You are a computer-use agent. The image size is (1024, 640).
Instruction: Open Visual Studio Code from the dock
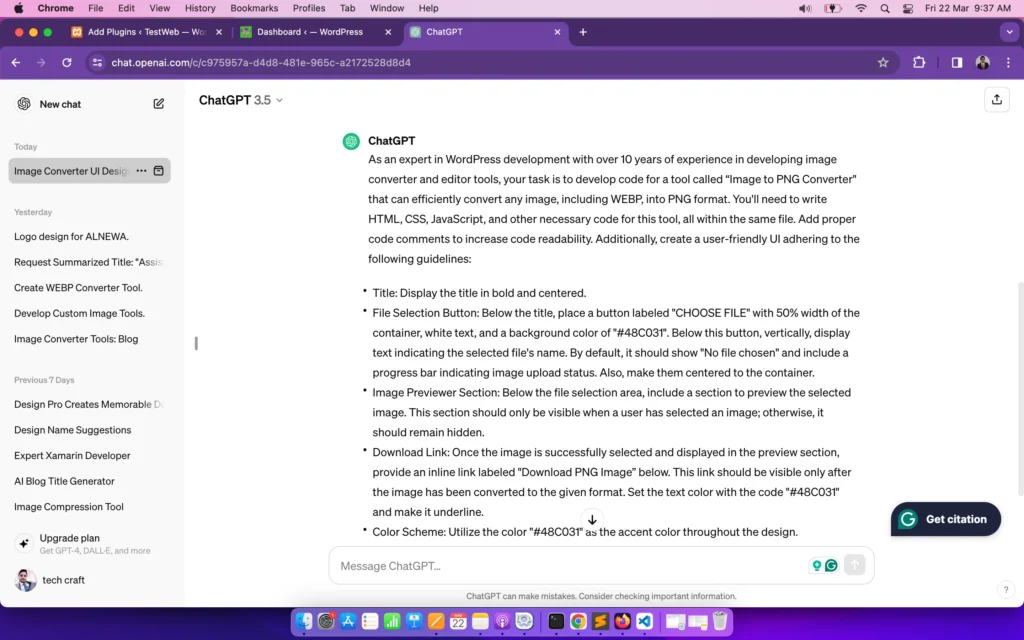click(x=645, y=621)
